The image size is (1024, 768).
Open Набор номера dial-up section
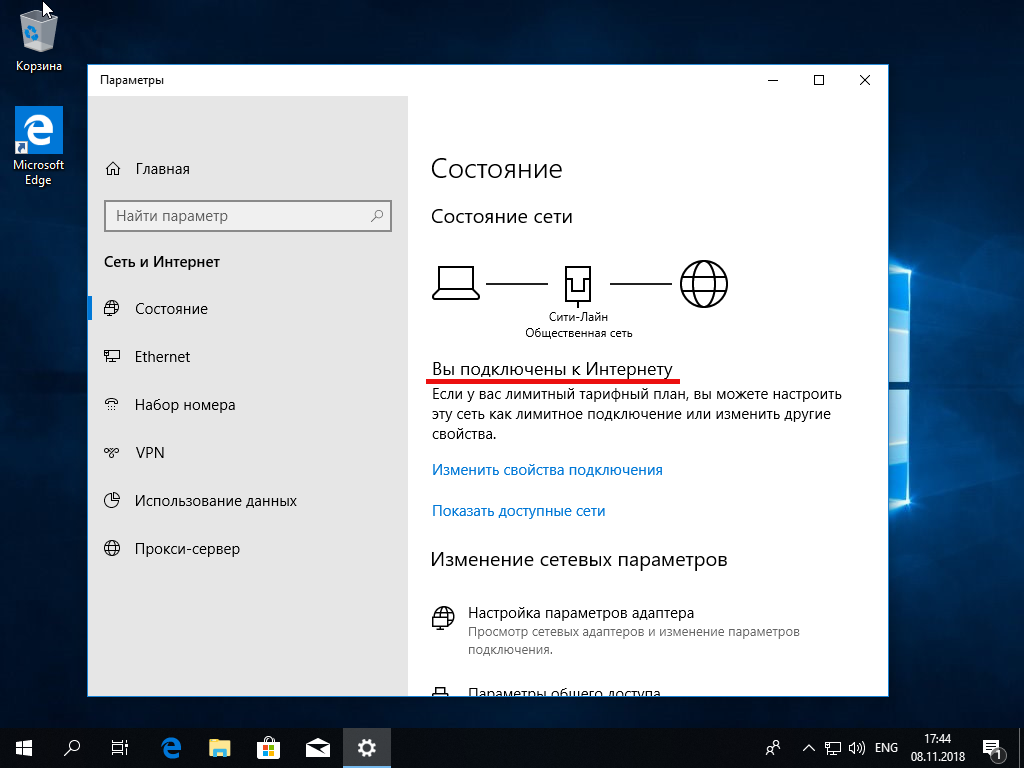[x=185, y=405]
